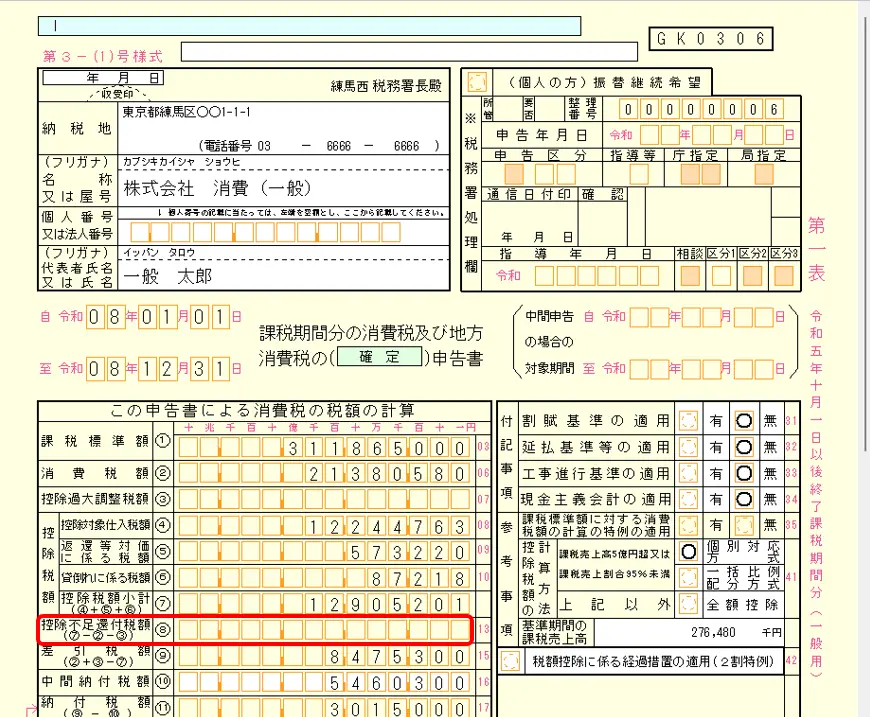Click the start period month 01 field
Image resolution: width=870 pixels, height=717 pixels.
coord(156,317)
